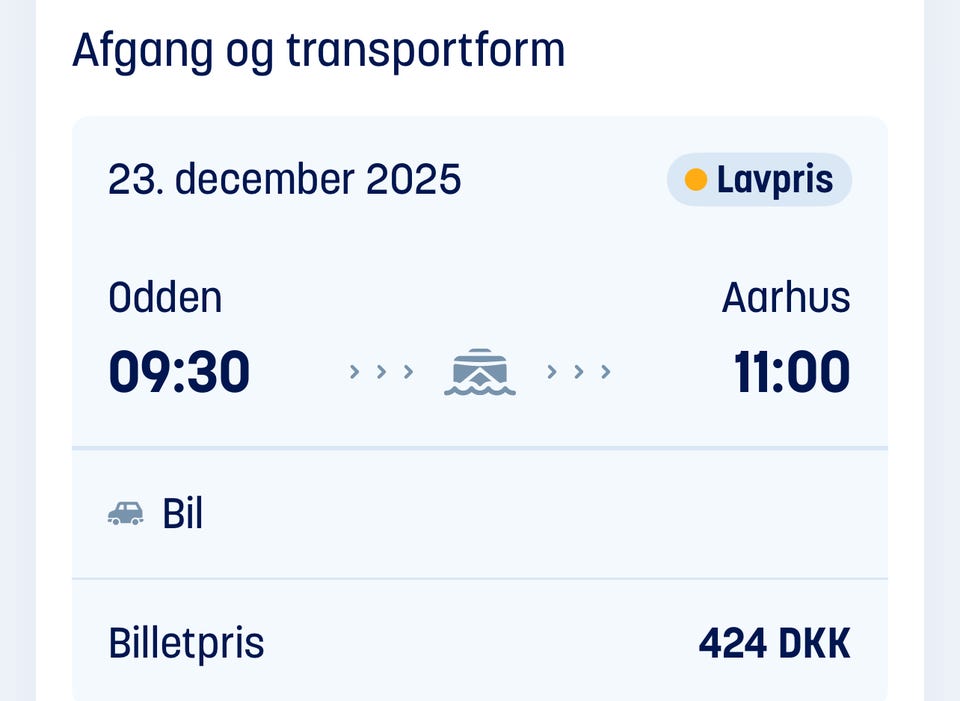Select the 09:30 departure time
This screenshot has width=960, height=701.
pos(179,372)
